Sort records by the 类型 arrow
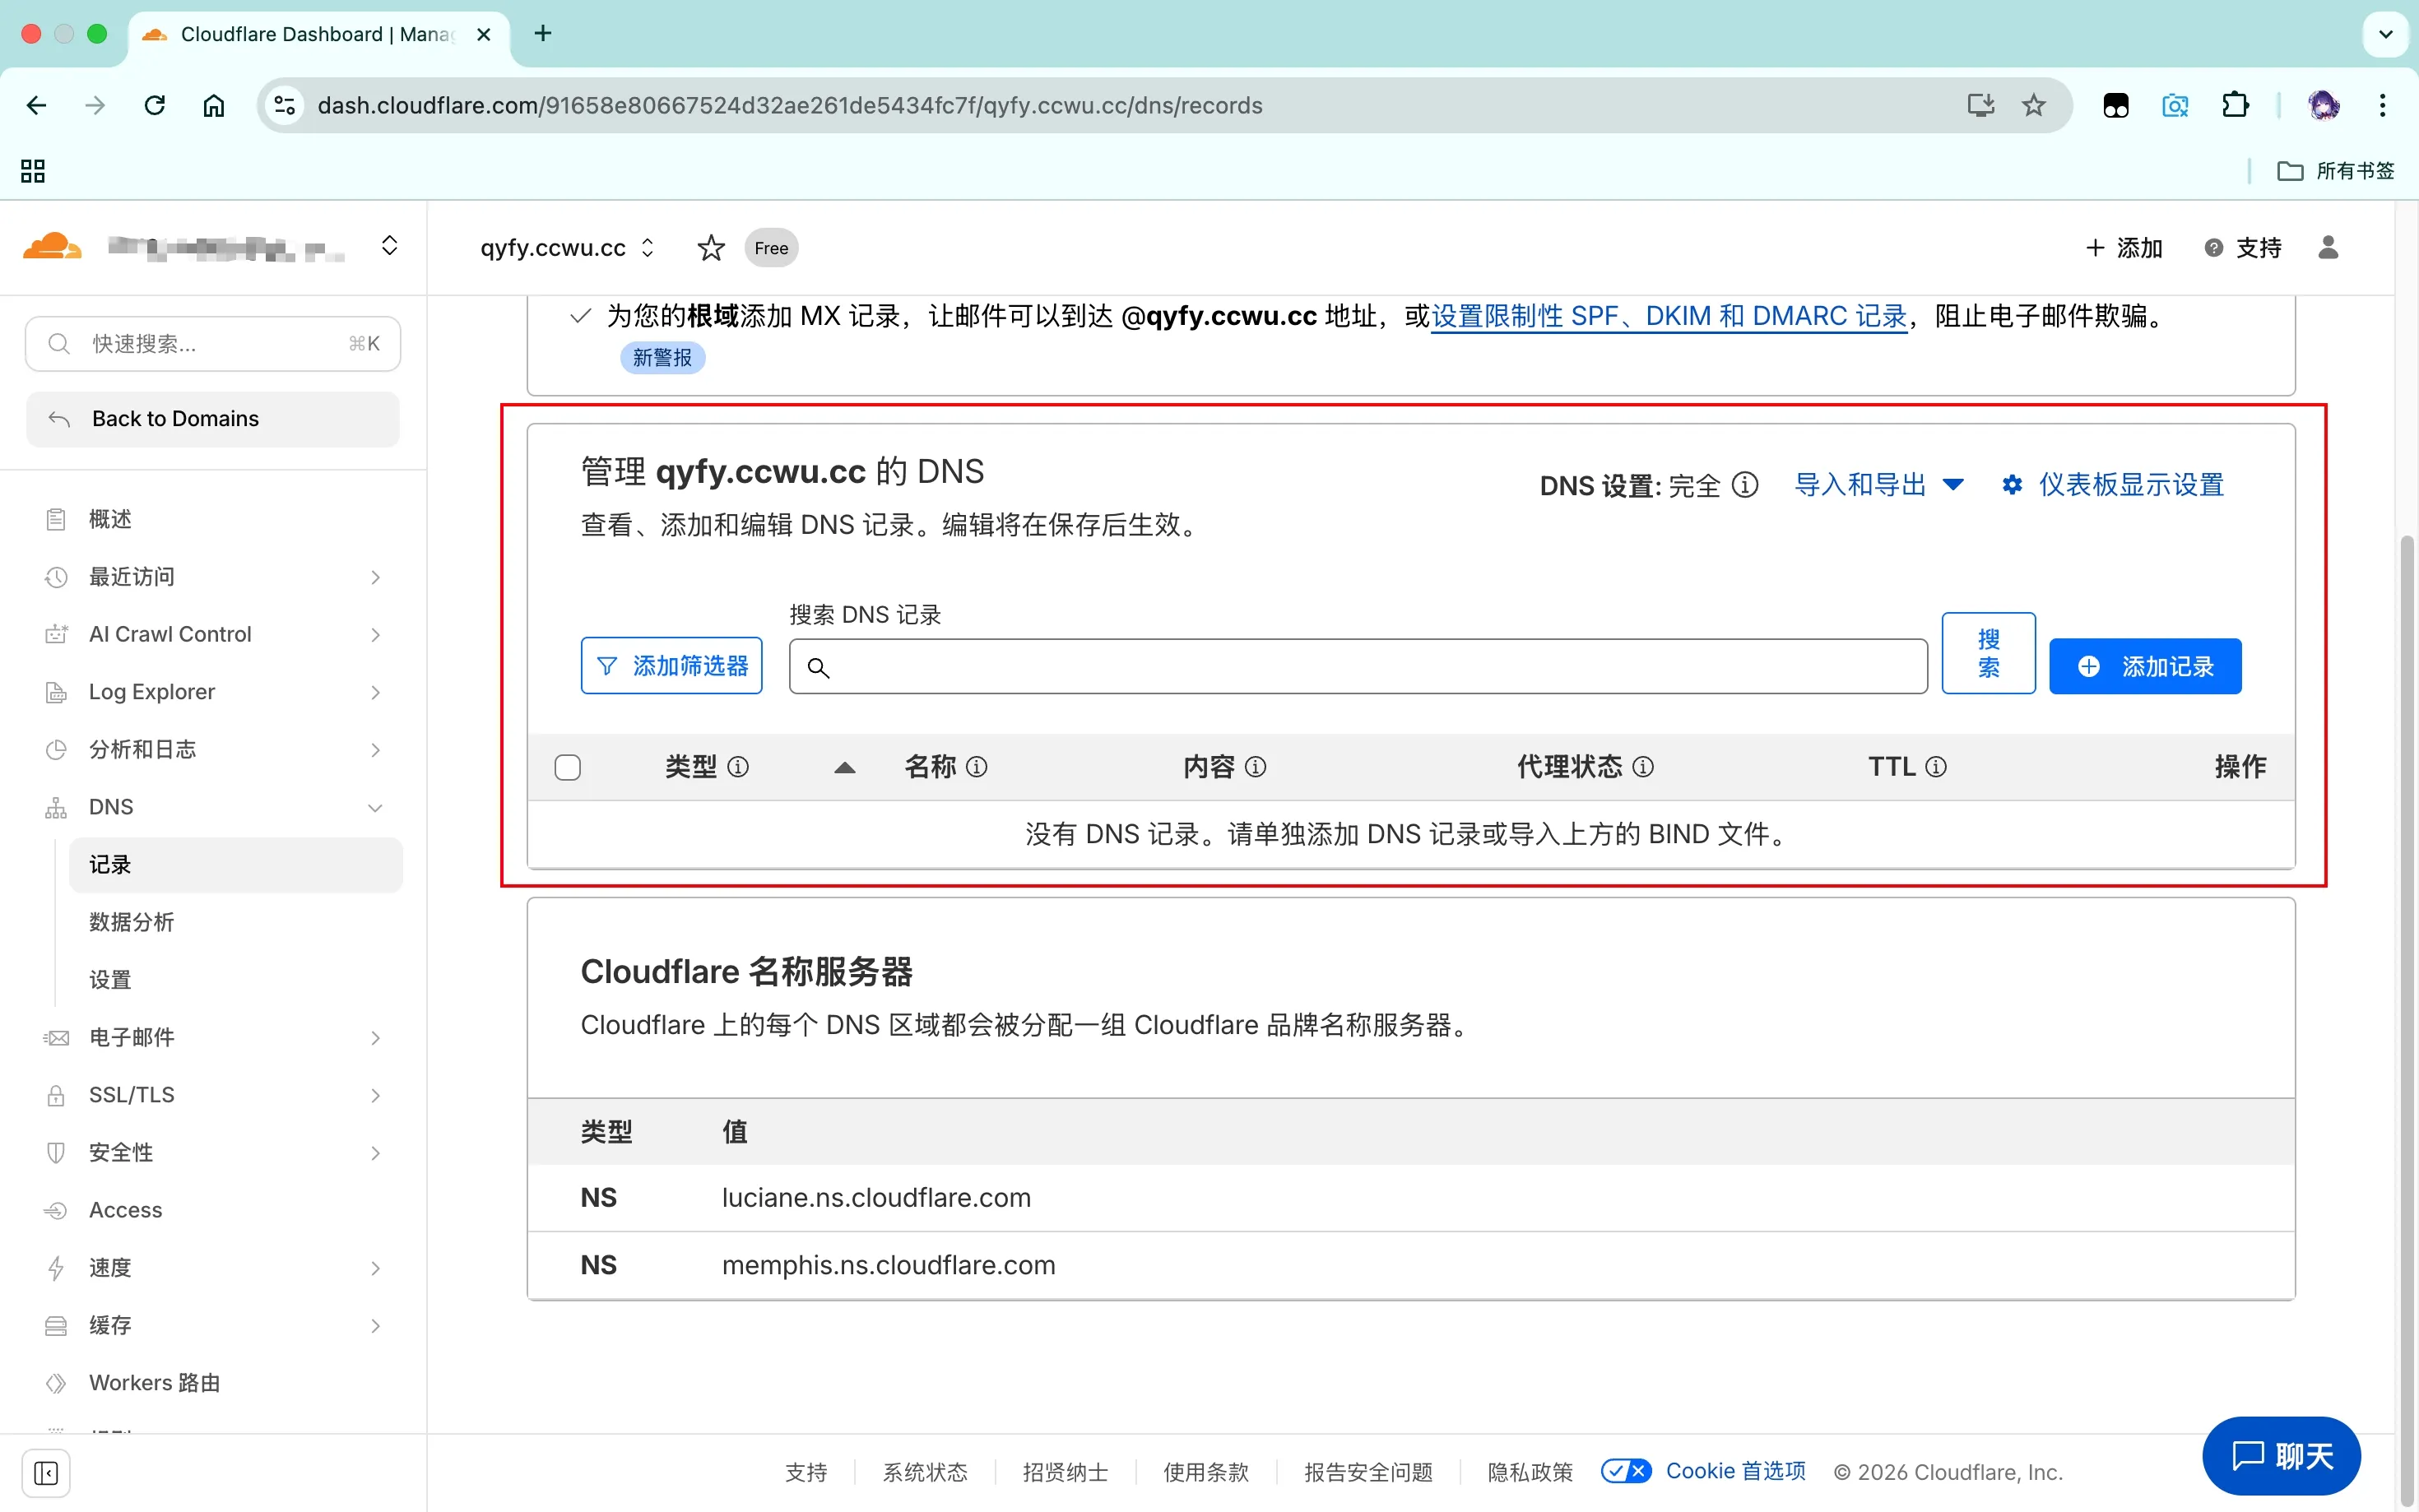 (x=844, y=767)
